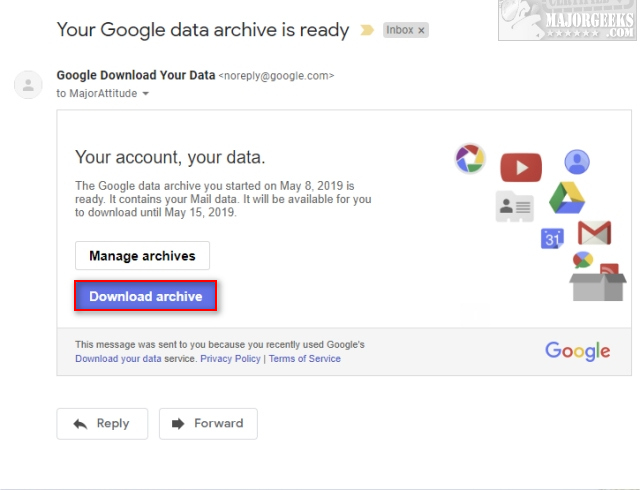Click the Google logo in footer
Viewport: 640px width, 490px height.
577,350
